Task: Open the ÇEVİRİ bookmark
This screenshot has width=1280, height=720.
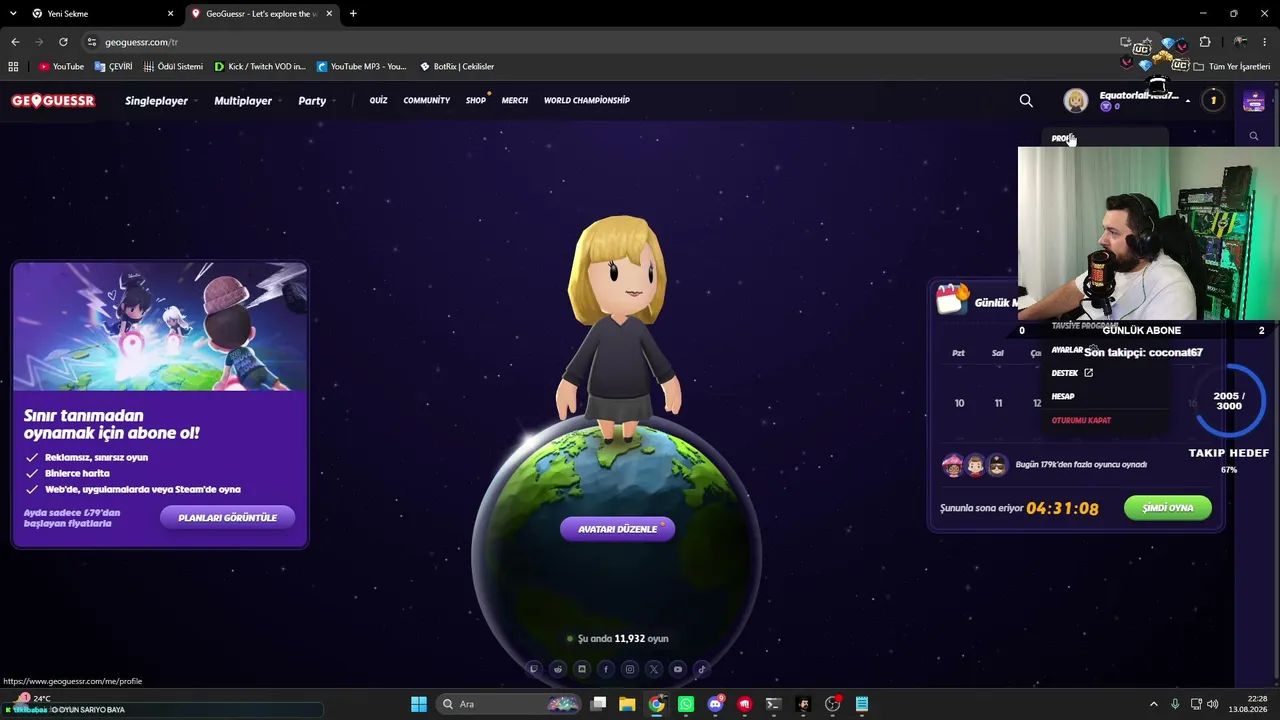Action: 114,66
